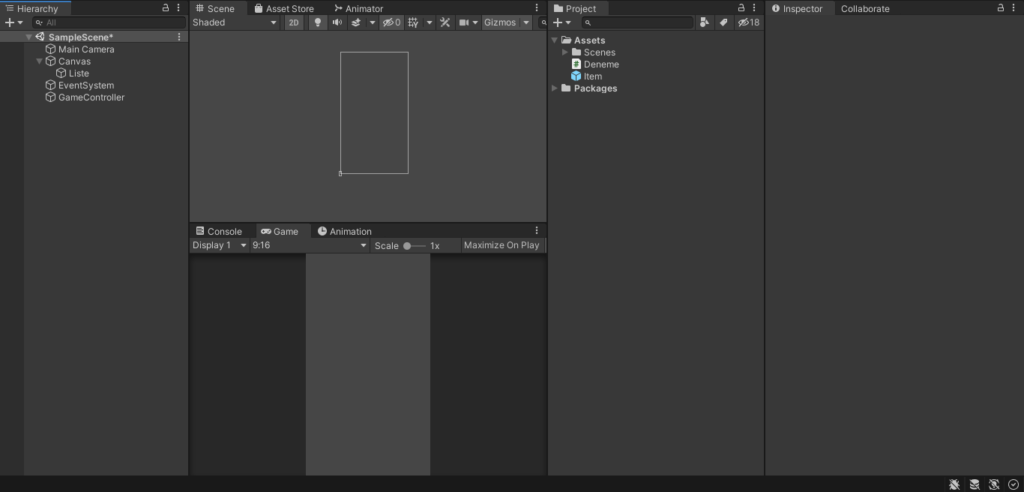Toggle hidden packages visibility in Project panel
Screen dimensions: 1024x492
tap(748, 22)
